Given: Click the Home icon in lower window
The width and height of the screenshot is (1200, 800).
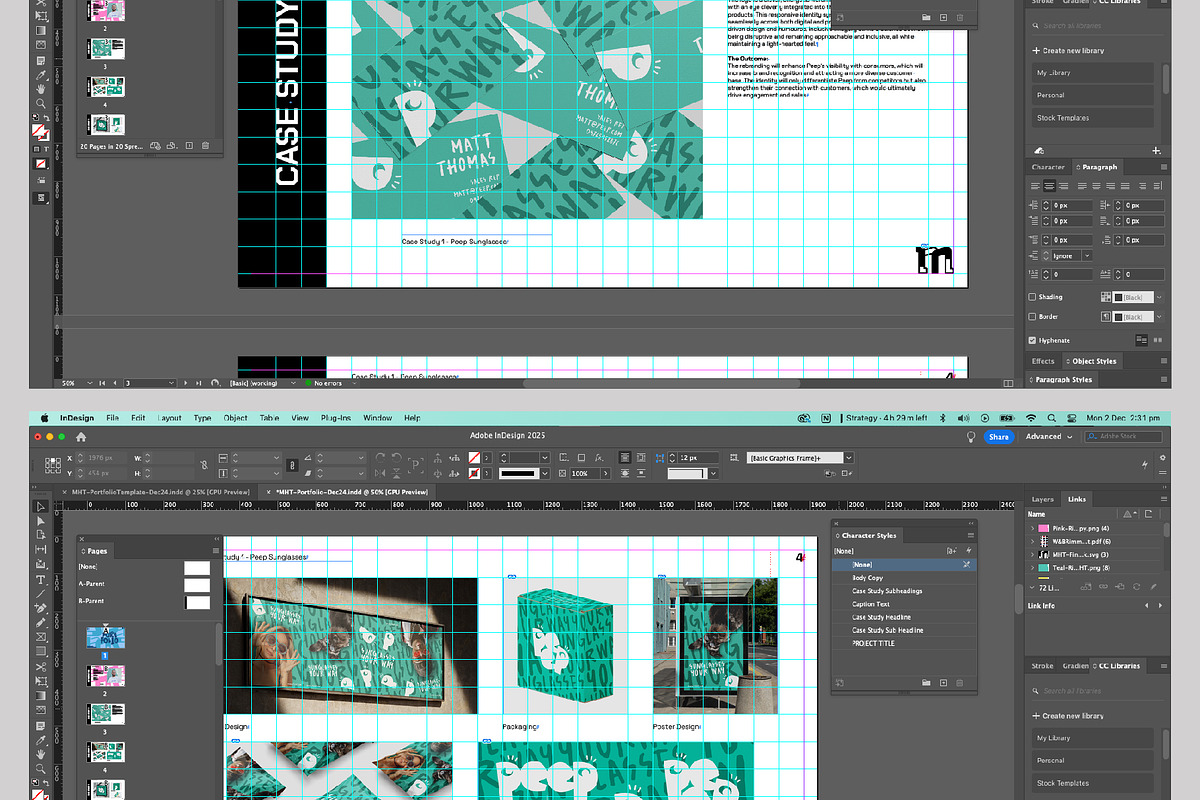Looking at the screenshot, I should pyautogui.click(x=81, y=437).
